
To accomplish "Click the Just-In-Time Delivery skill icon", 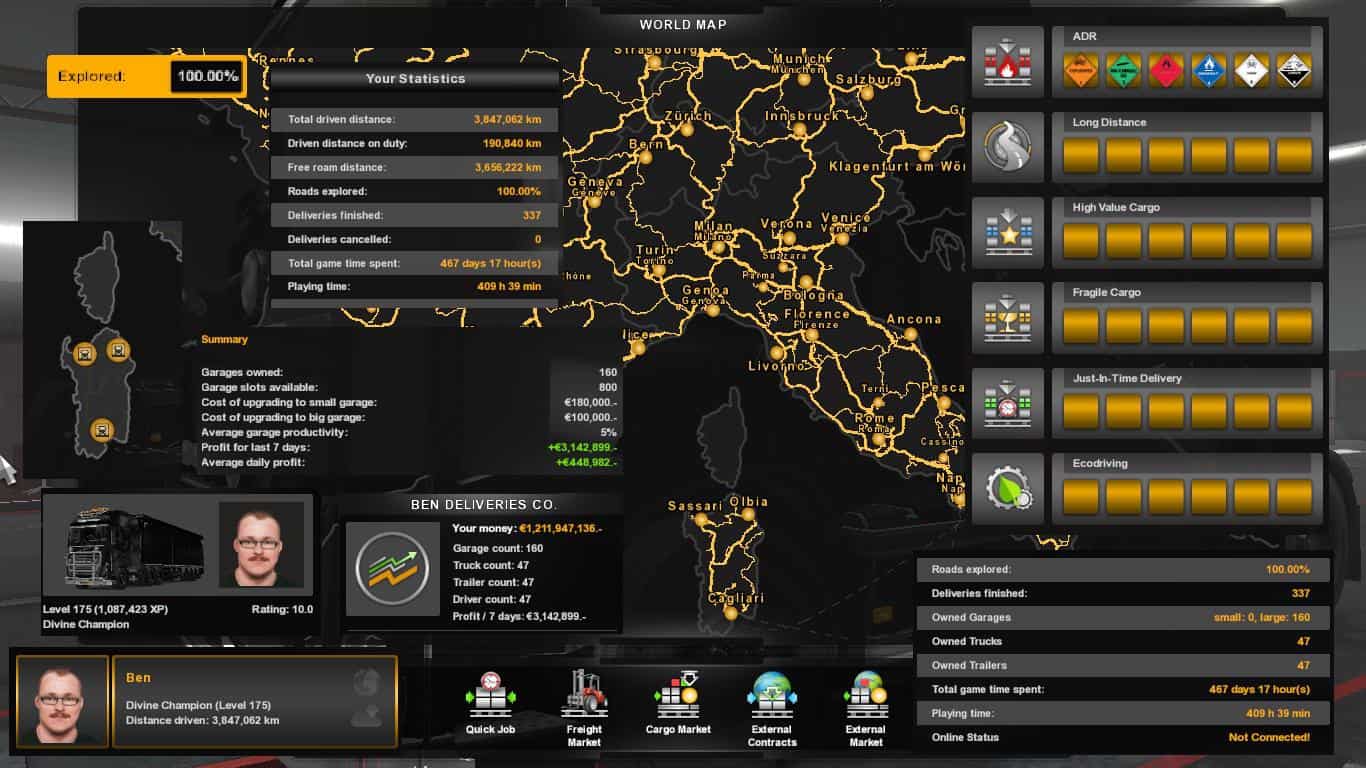I will click(1007, 403).
